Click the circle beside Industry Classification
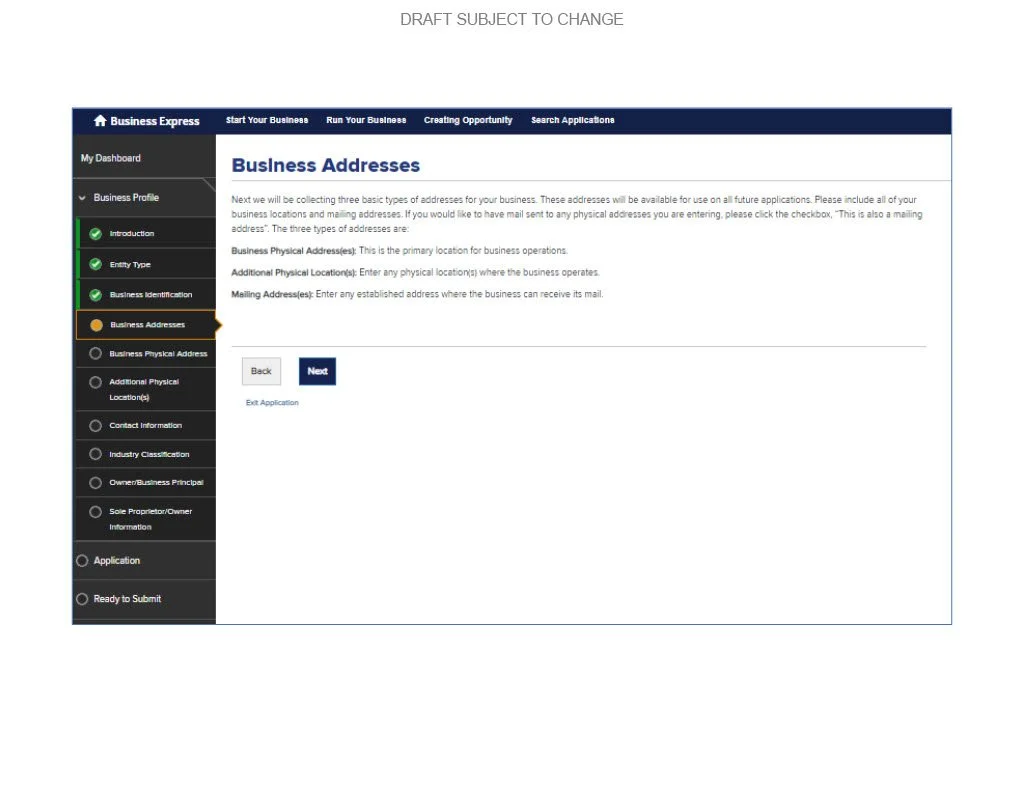 (95, 454)
